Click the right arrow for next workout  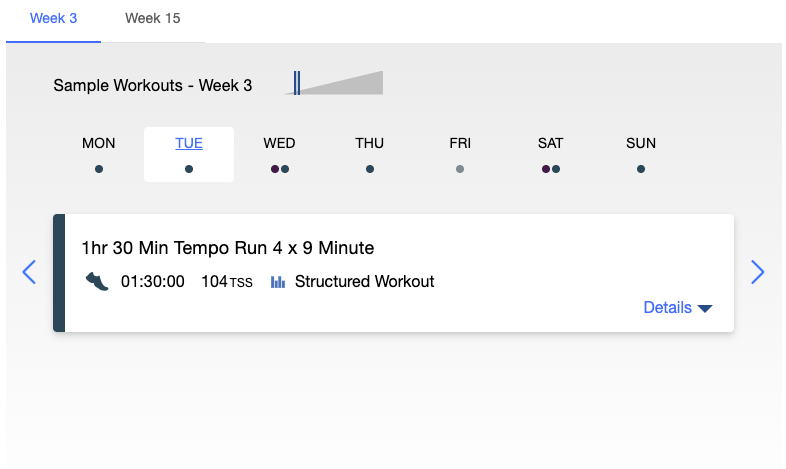tap(757, 272)
